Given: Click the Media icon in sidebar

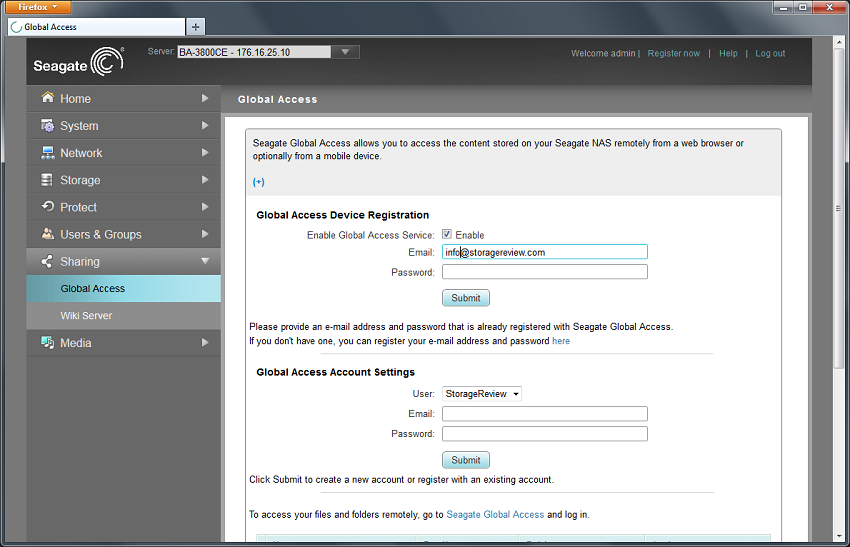Looking at the screenshot, I should [x=48, y=342].
